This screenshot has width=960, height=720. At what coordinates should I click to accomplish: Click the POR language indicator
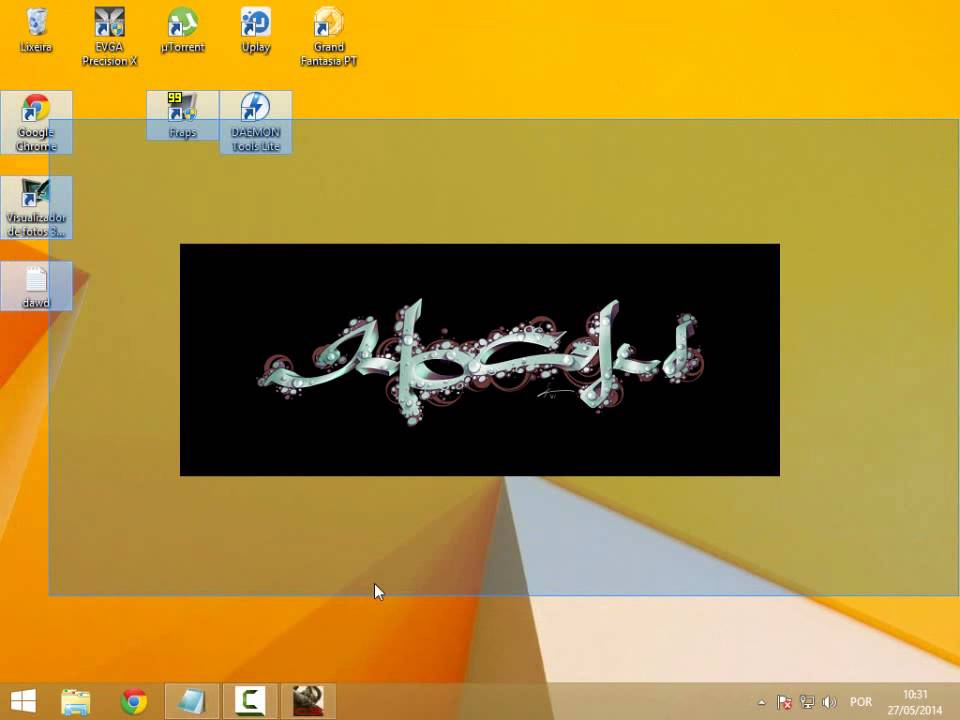pos(861,702)
